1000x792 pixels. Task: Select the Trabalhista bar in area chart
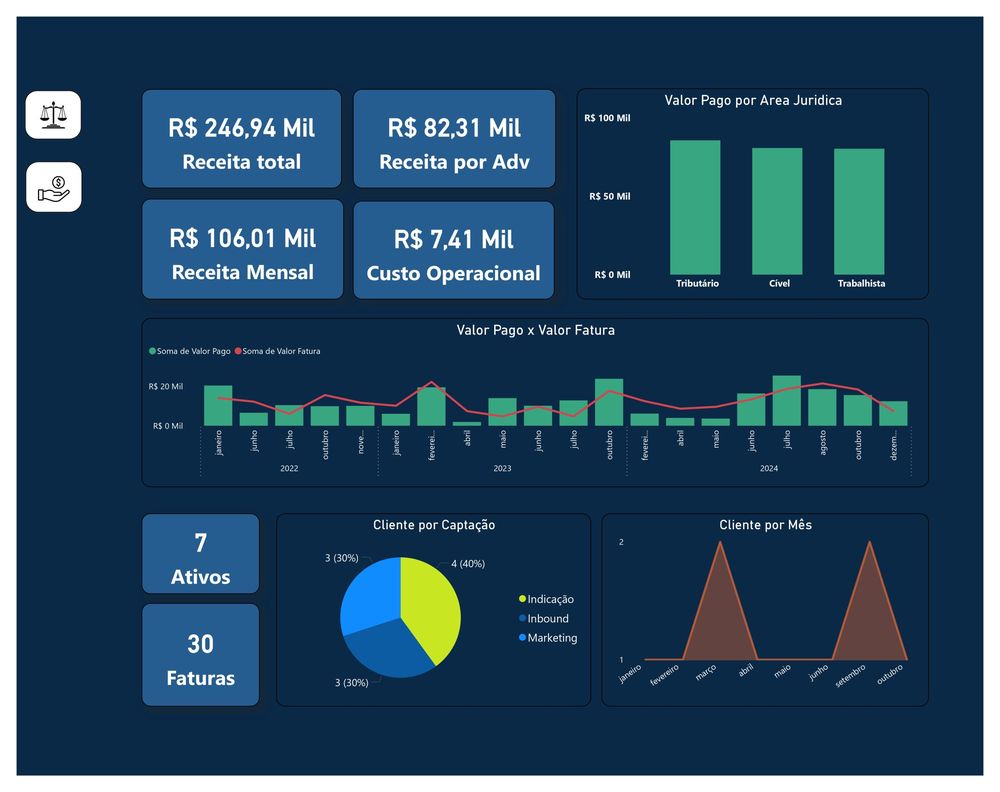(x=859, y=212)
